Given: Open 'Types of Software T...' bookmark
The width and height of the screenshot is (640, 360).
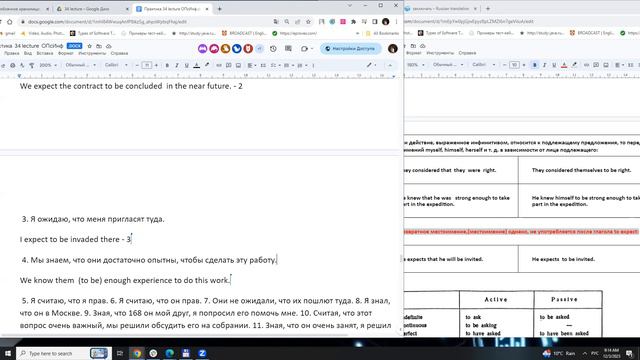Looking at the screenshot, I should [93, 33].
